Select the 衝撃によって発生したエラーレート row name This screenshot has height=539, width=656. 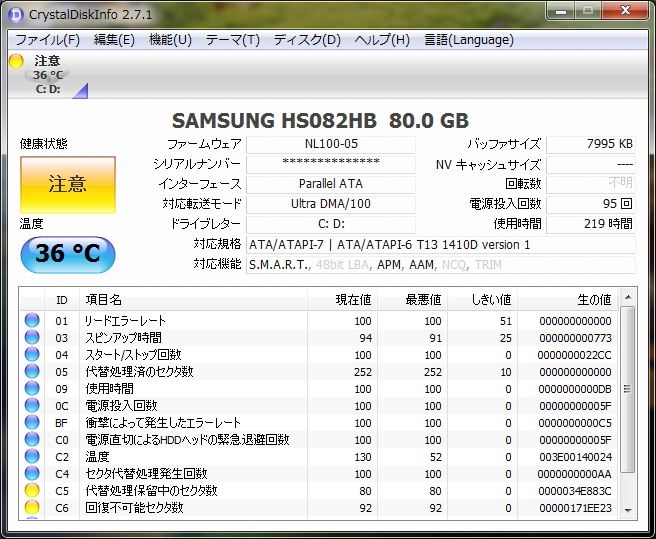[163, 423]
